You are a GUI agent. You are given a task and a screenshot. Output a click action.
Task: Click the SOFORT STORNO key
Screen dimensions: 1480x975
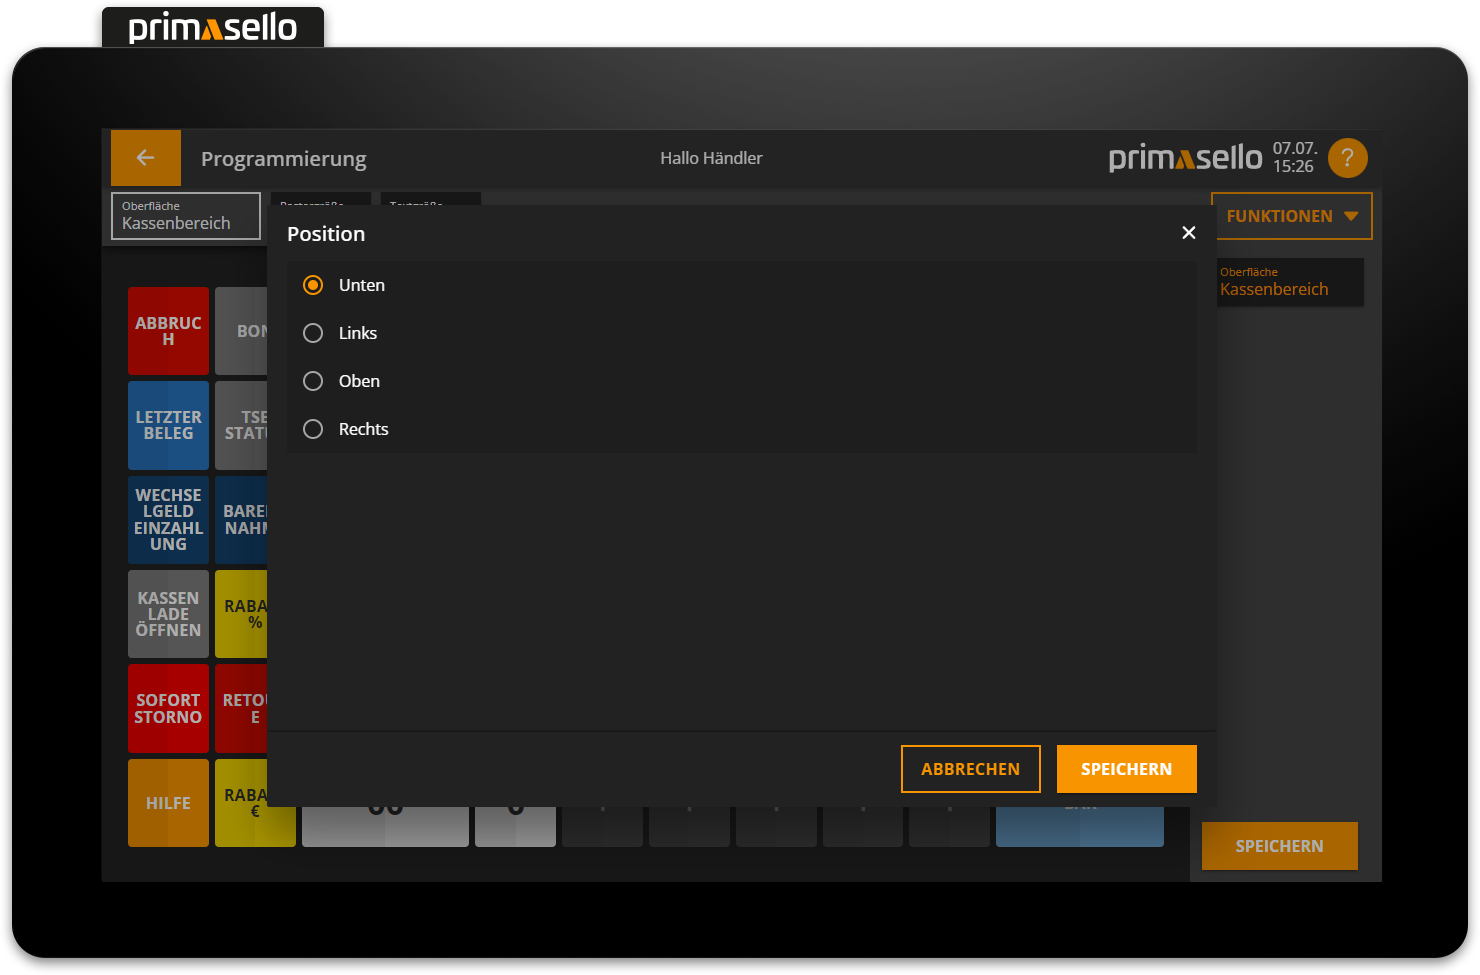click(x=168, y=708)
